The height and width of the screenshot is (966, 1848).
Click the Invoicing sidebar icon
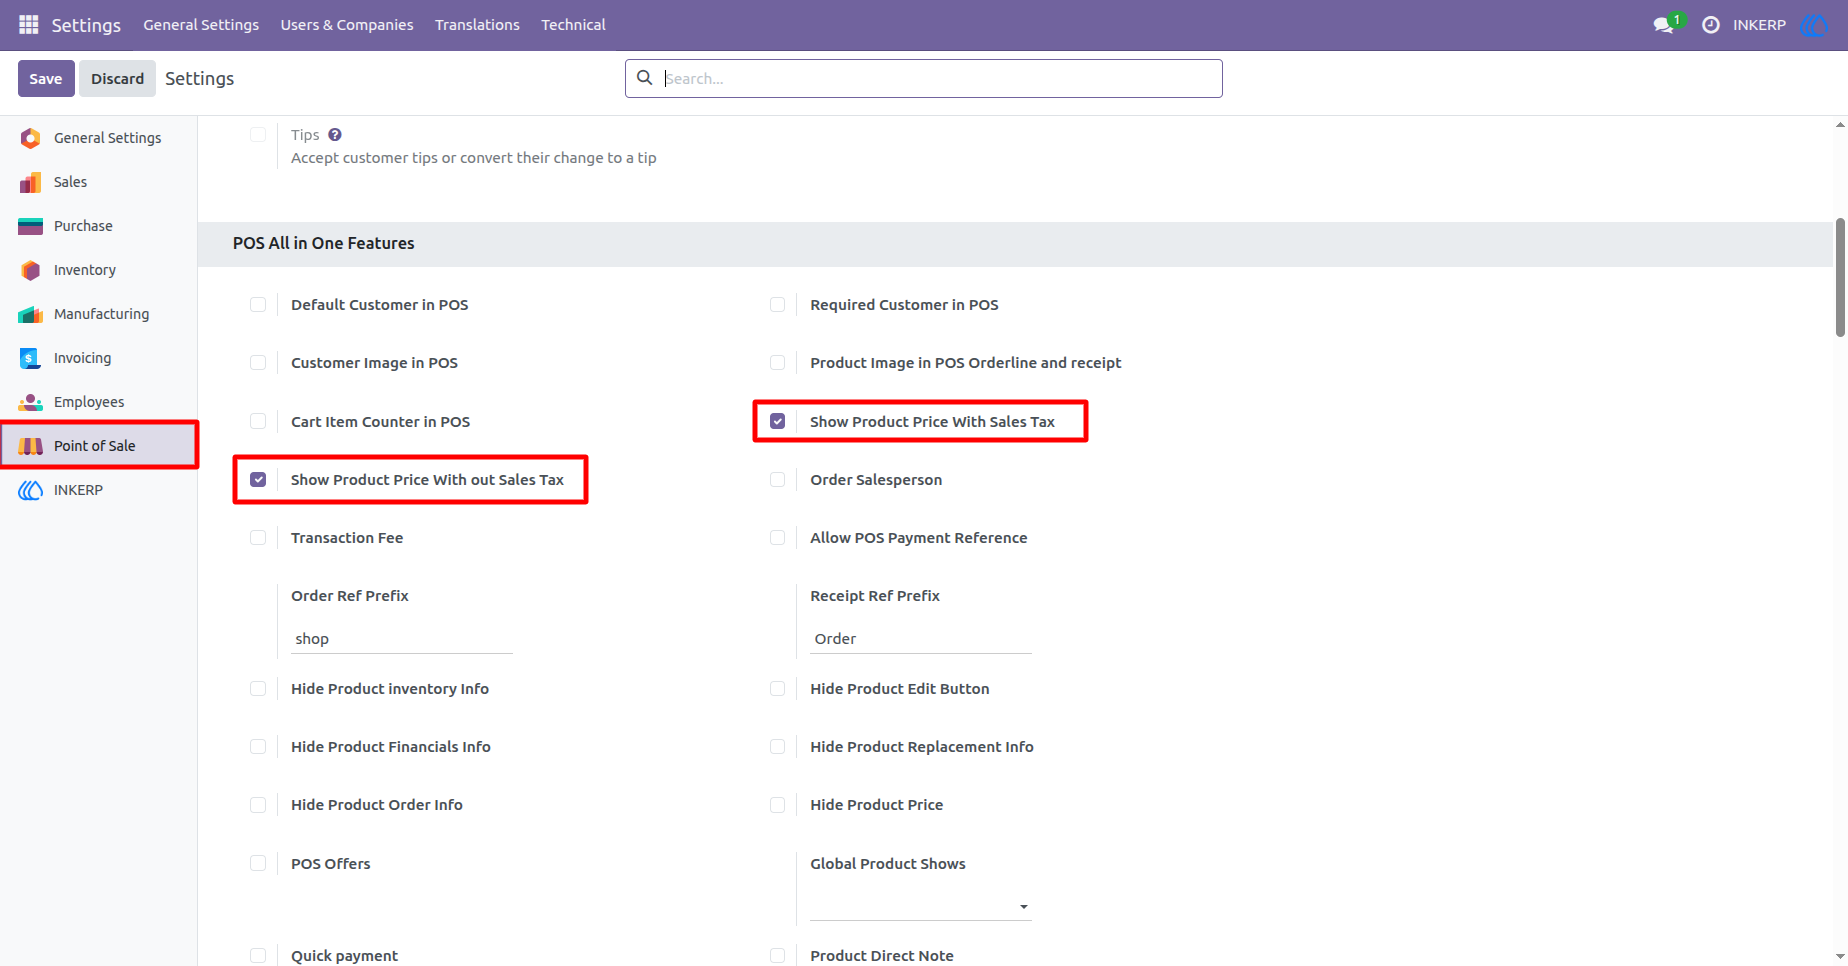click(x=31, y=358)
